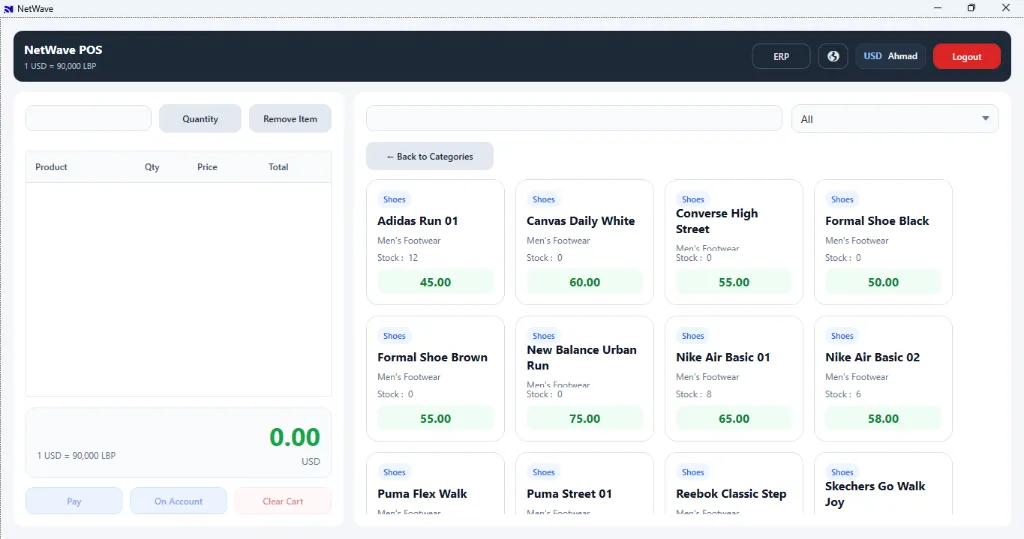The height and width of the screenshot is (539, 1024).
Task: Click the 60.00 price on Canvas Daily White
Action: (584, 282)
